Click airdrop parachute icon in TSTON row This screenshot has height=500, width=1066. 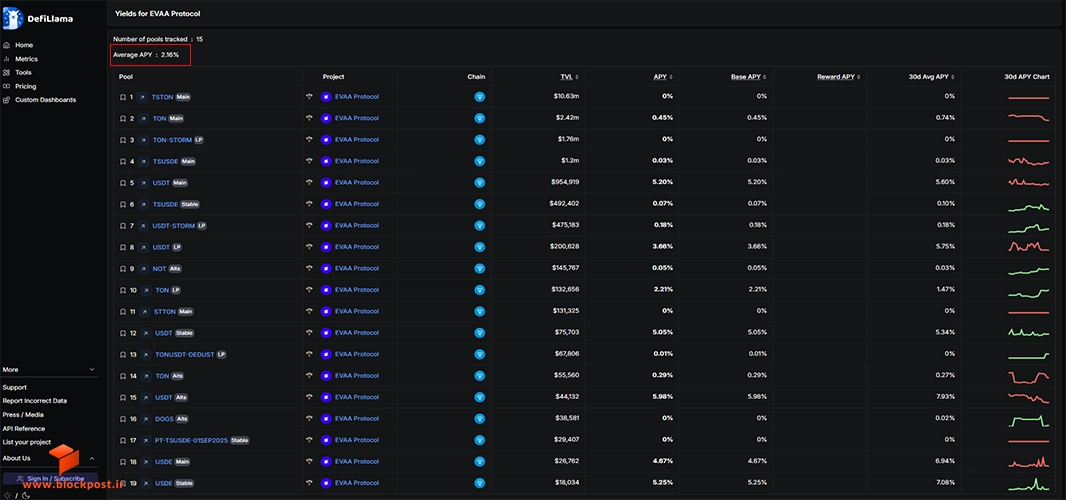(310, 97)
